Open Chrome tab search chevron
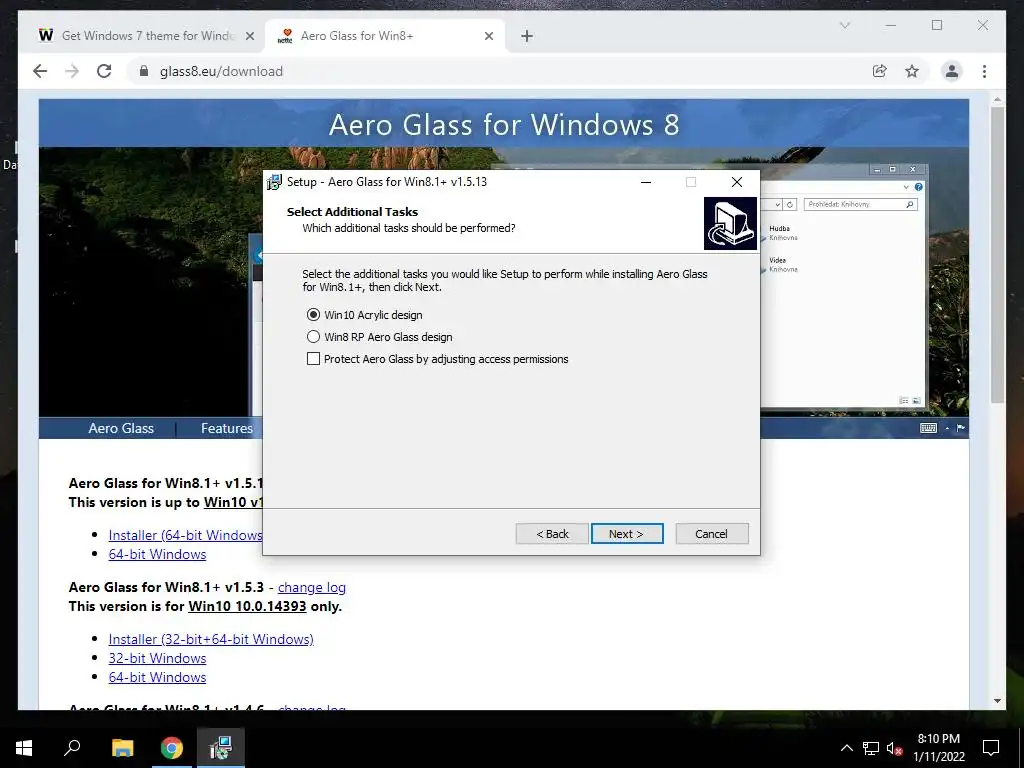 click(844, 25)
